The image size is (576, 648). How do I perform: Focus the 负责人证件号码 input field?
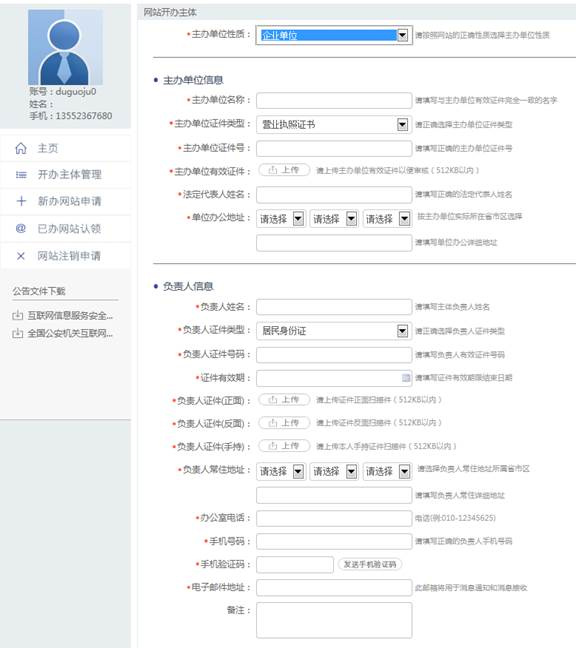(334, 355)
